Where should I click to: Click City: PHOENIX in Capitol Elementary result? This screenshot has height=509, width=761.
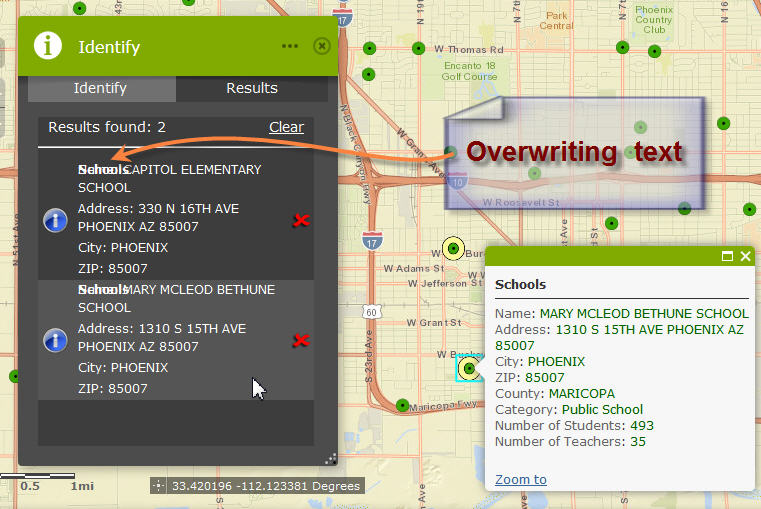pos(123,247)
